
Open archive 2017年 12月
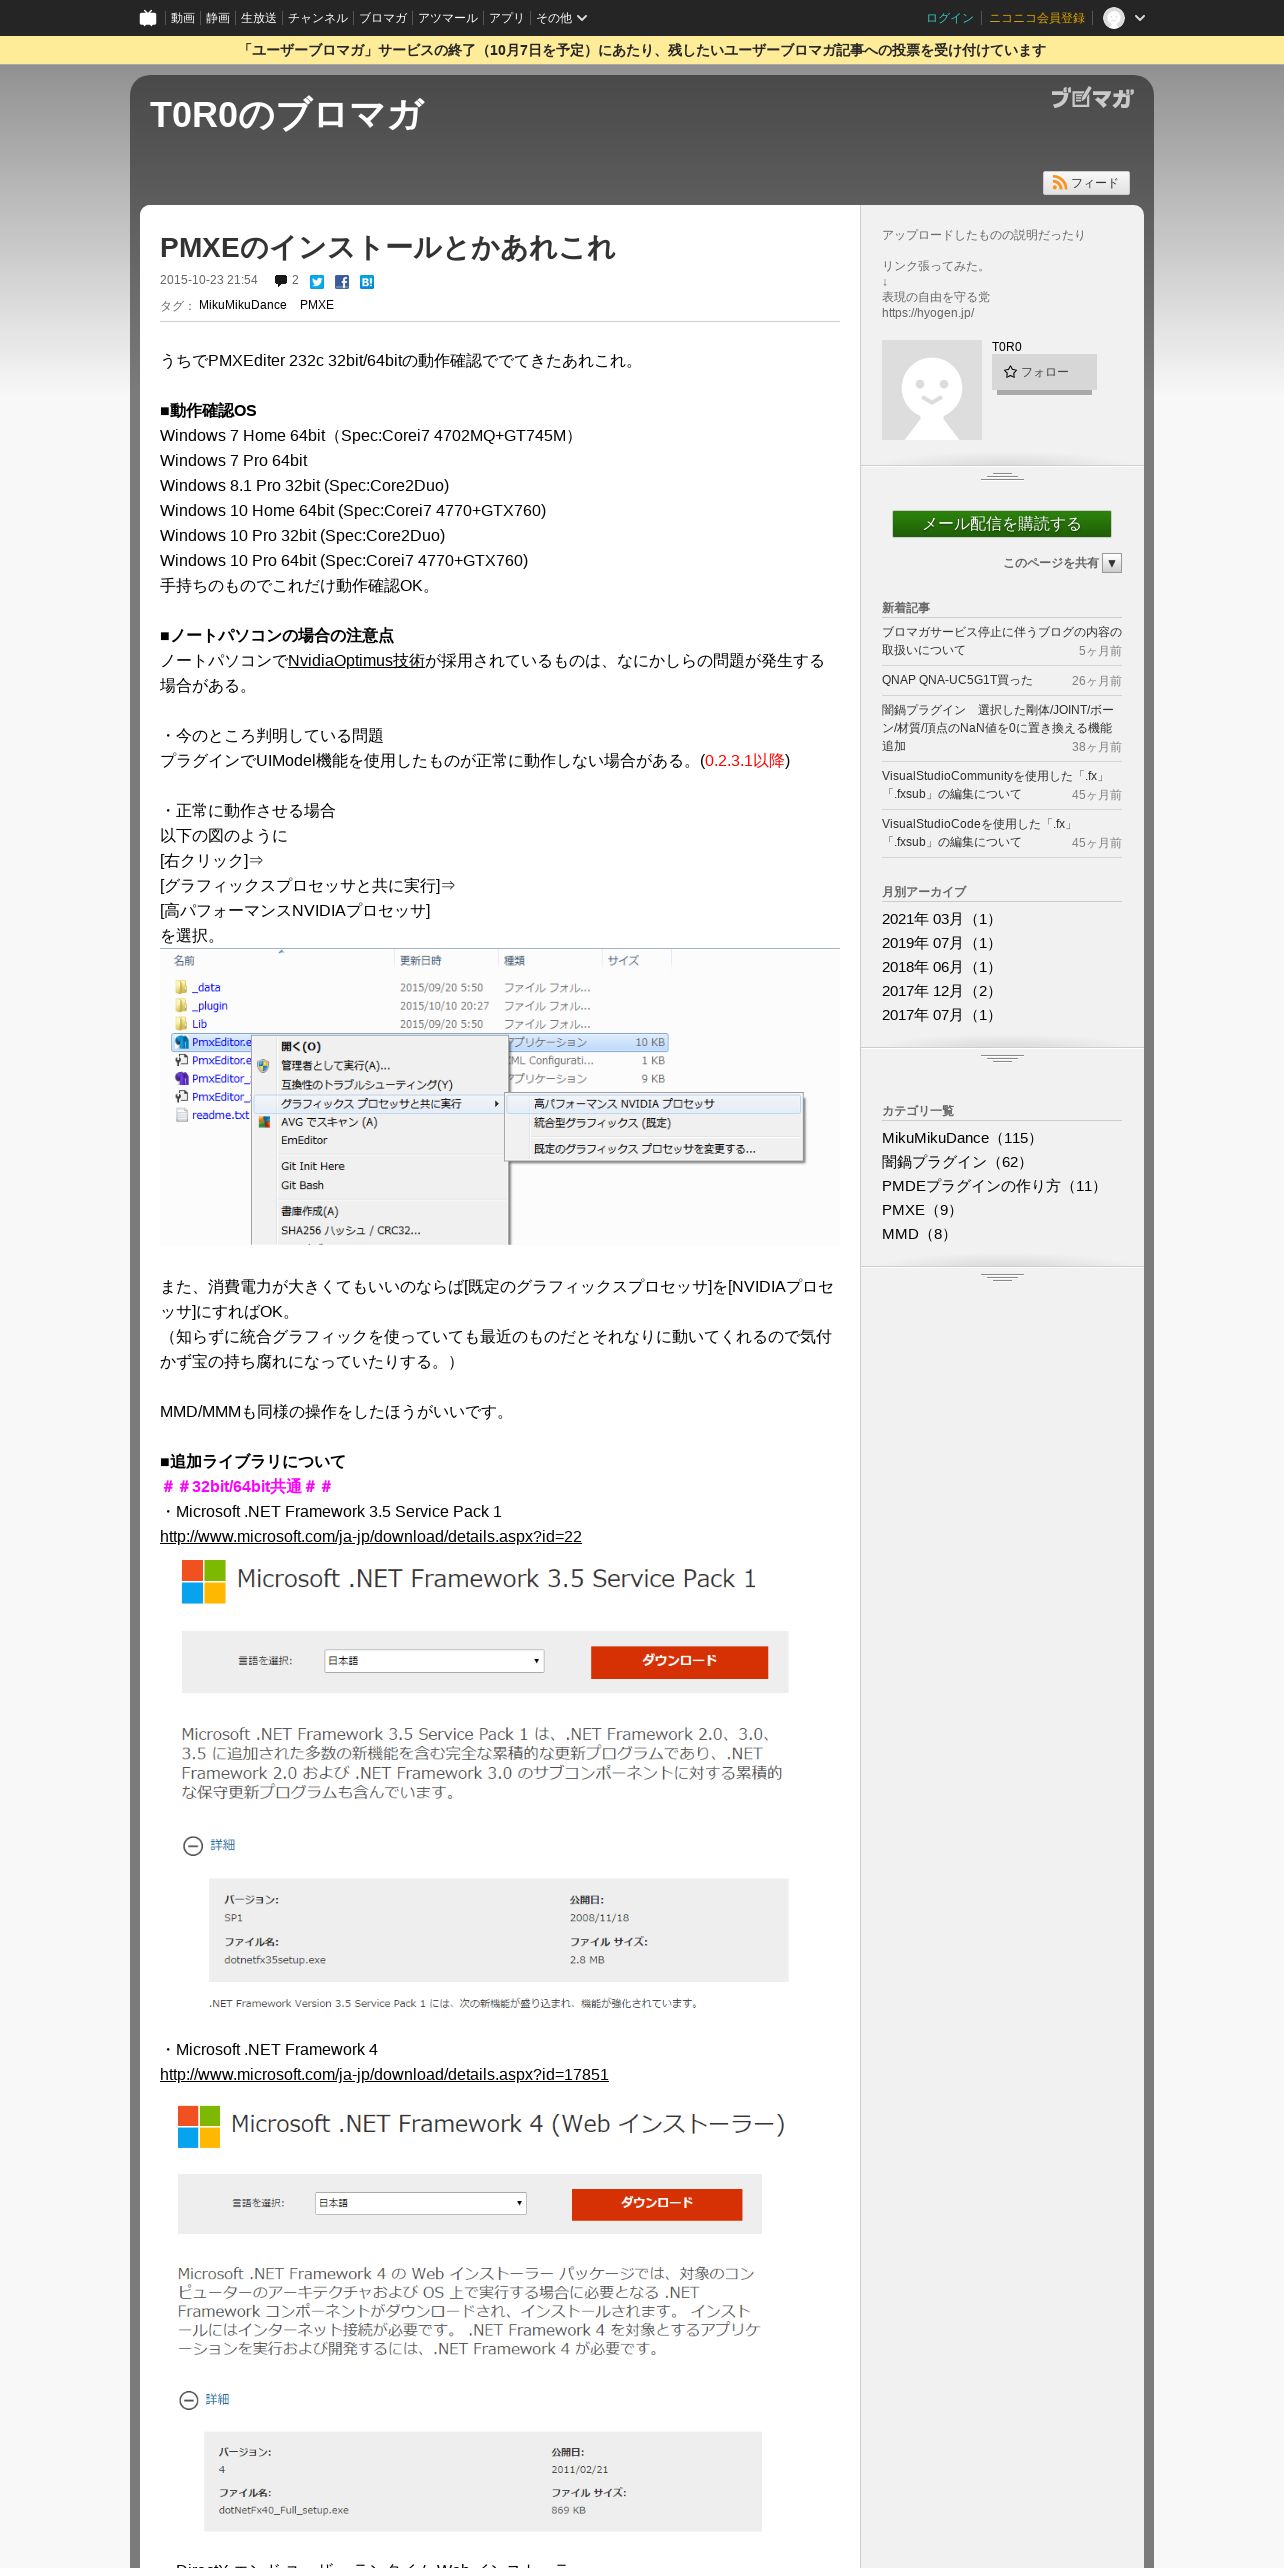pos(938,991)
